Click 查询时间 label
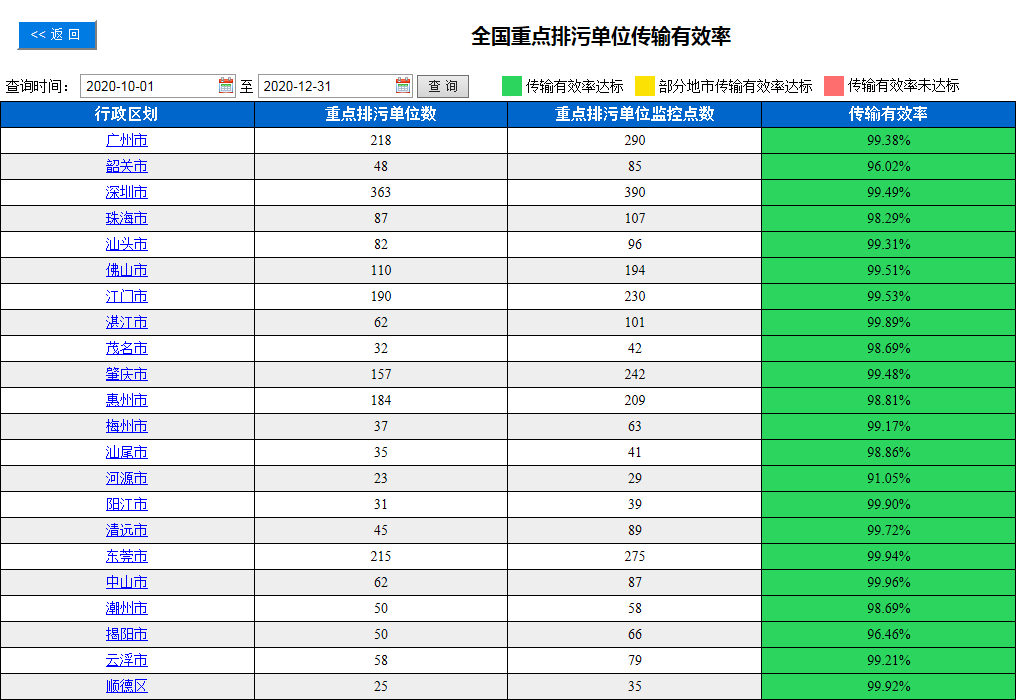Viewport: 1021px width, 700px height. point(38,86)
